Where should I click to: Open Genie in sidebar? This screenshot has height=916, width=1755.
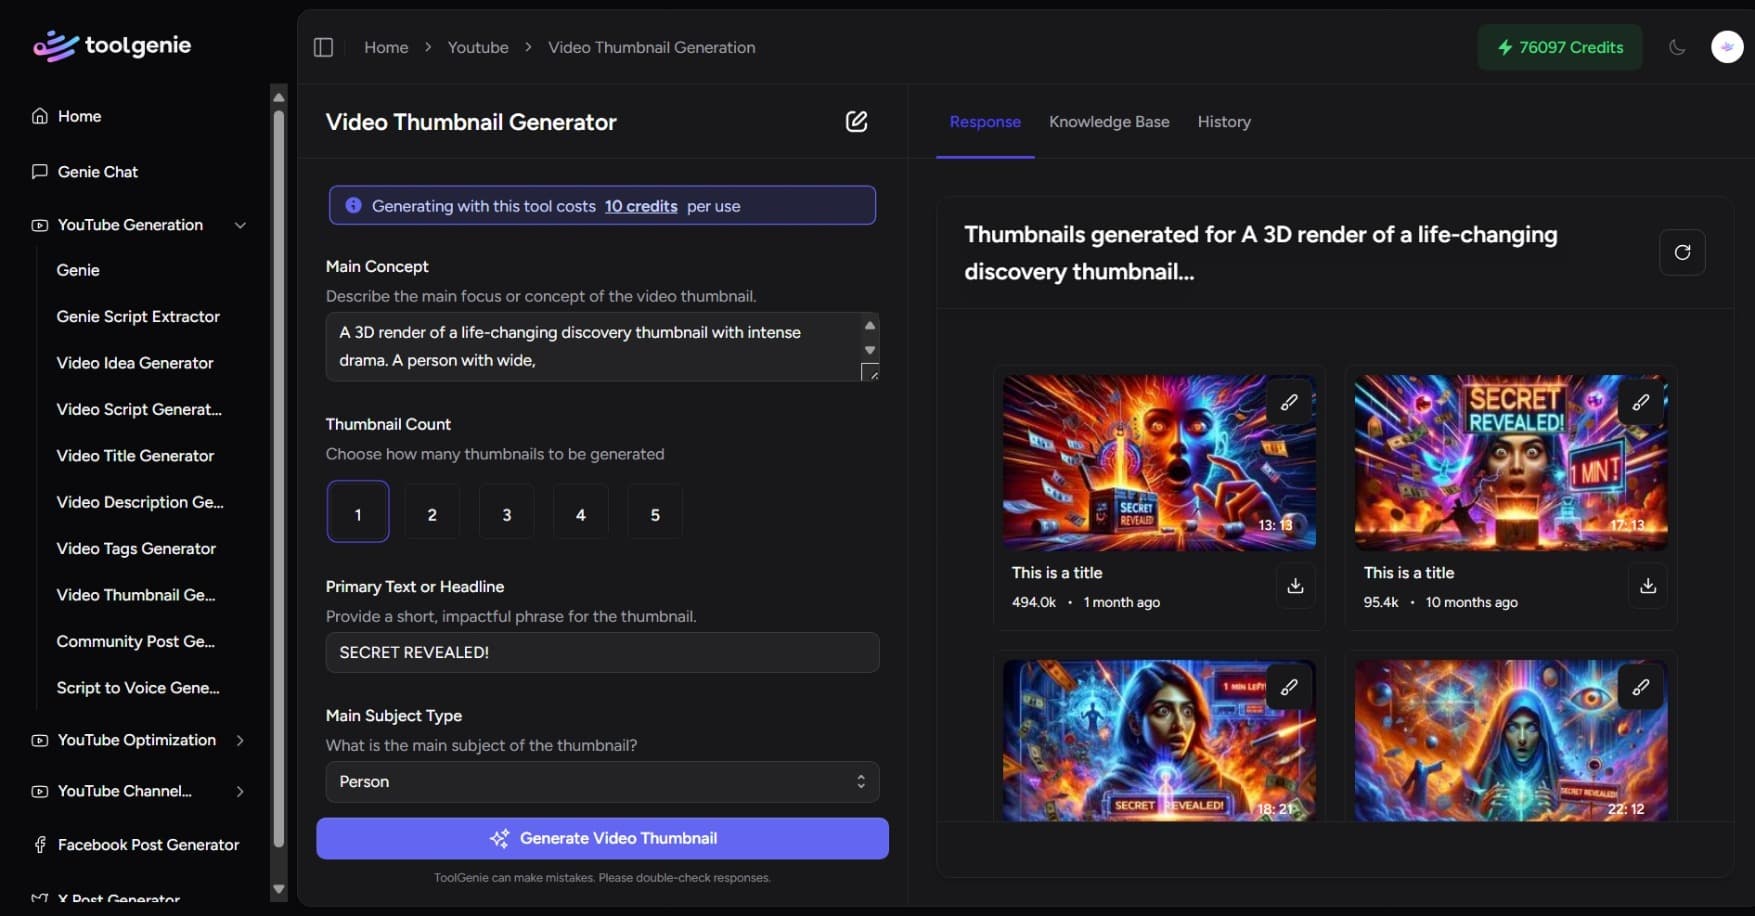point(78,270)
